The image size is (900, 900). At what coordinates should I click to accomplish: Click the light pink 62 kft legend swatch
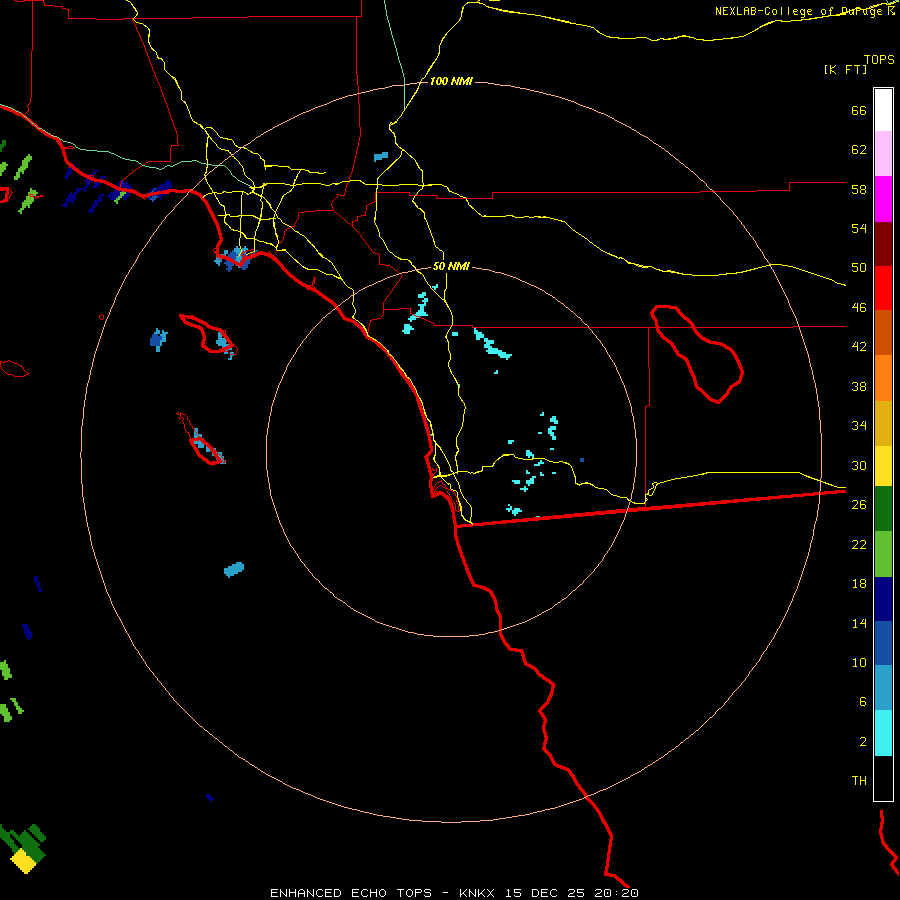pos(883,153)
